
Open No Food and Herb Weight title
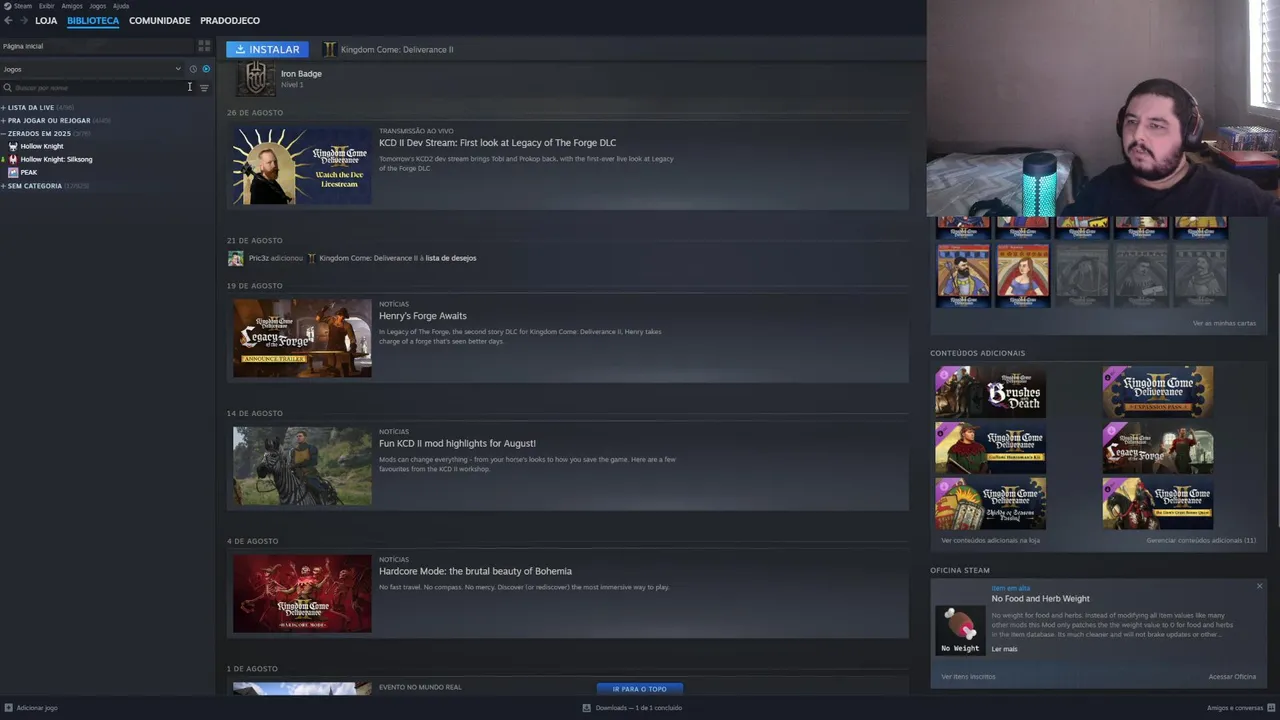tap(1040, 598)
